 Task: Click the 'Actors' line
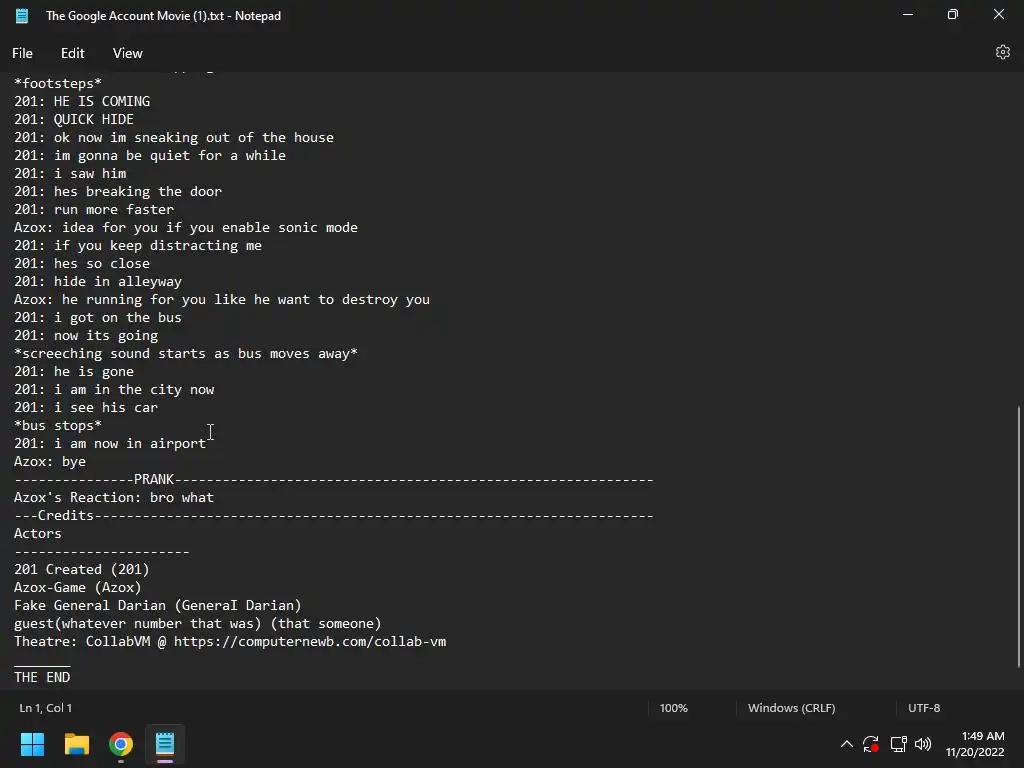pos(38,534)
